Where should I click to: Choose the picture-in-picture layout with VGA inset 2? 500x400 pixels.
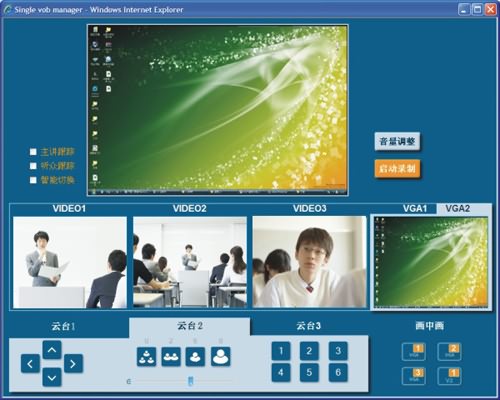coord(449,352)
